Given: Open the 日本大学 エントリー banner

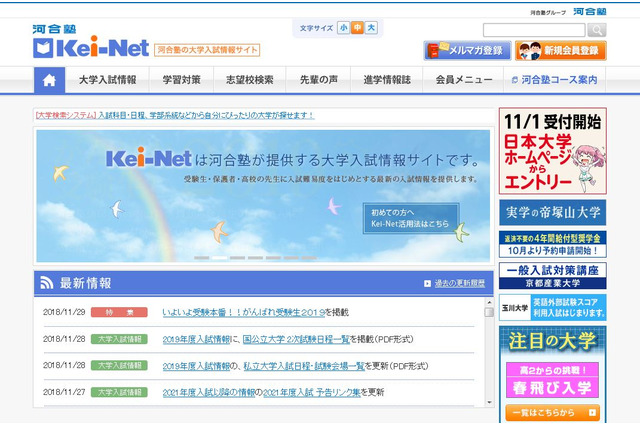Looking at the screenshot, I should tap(553, 151).
